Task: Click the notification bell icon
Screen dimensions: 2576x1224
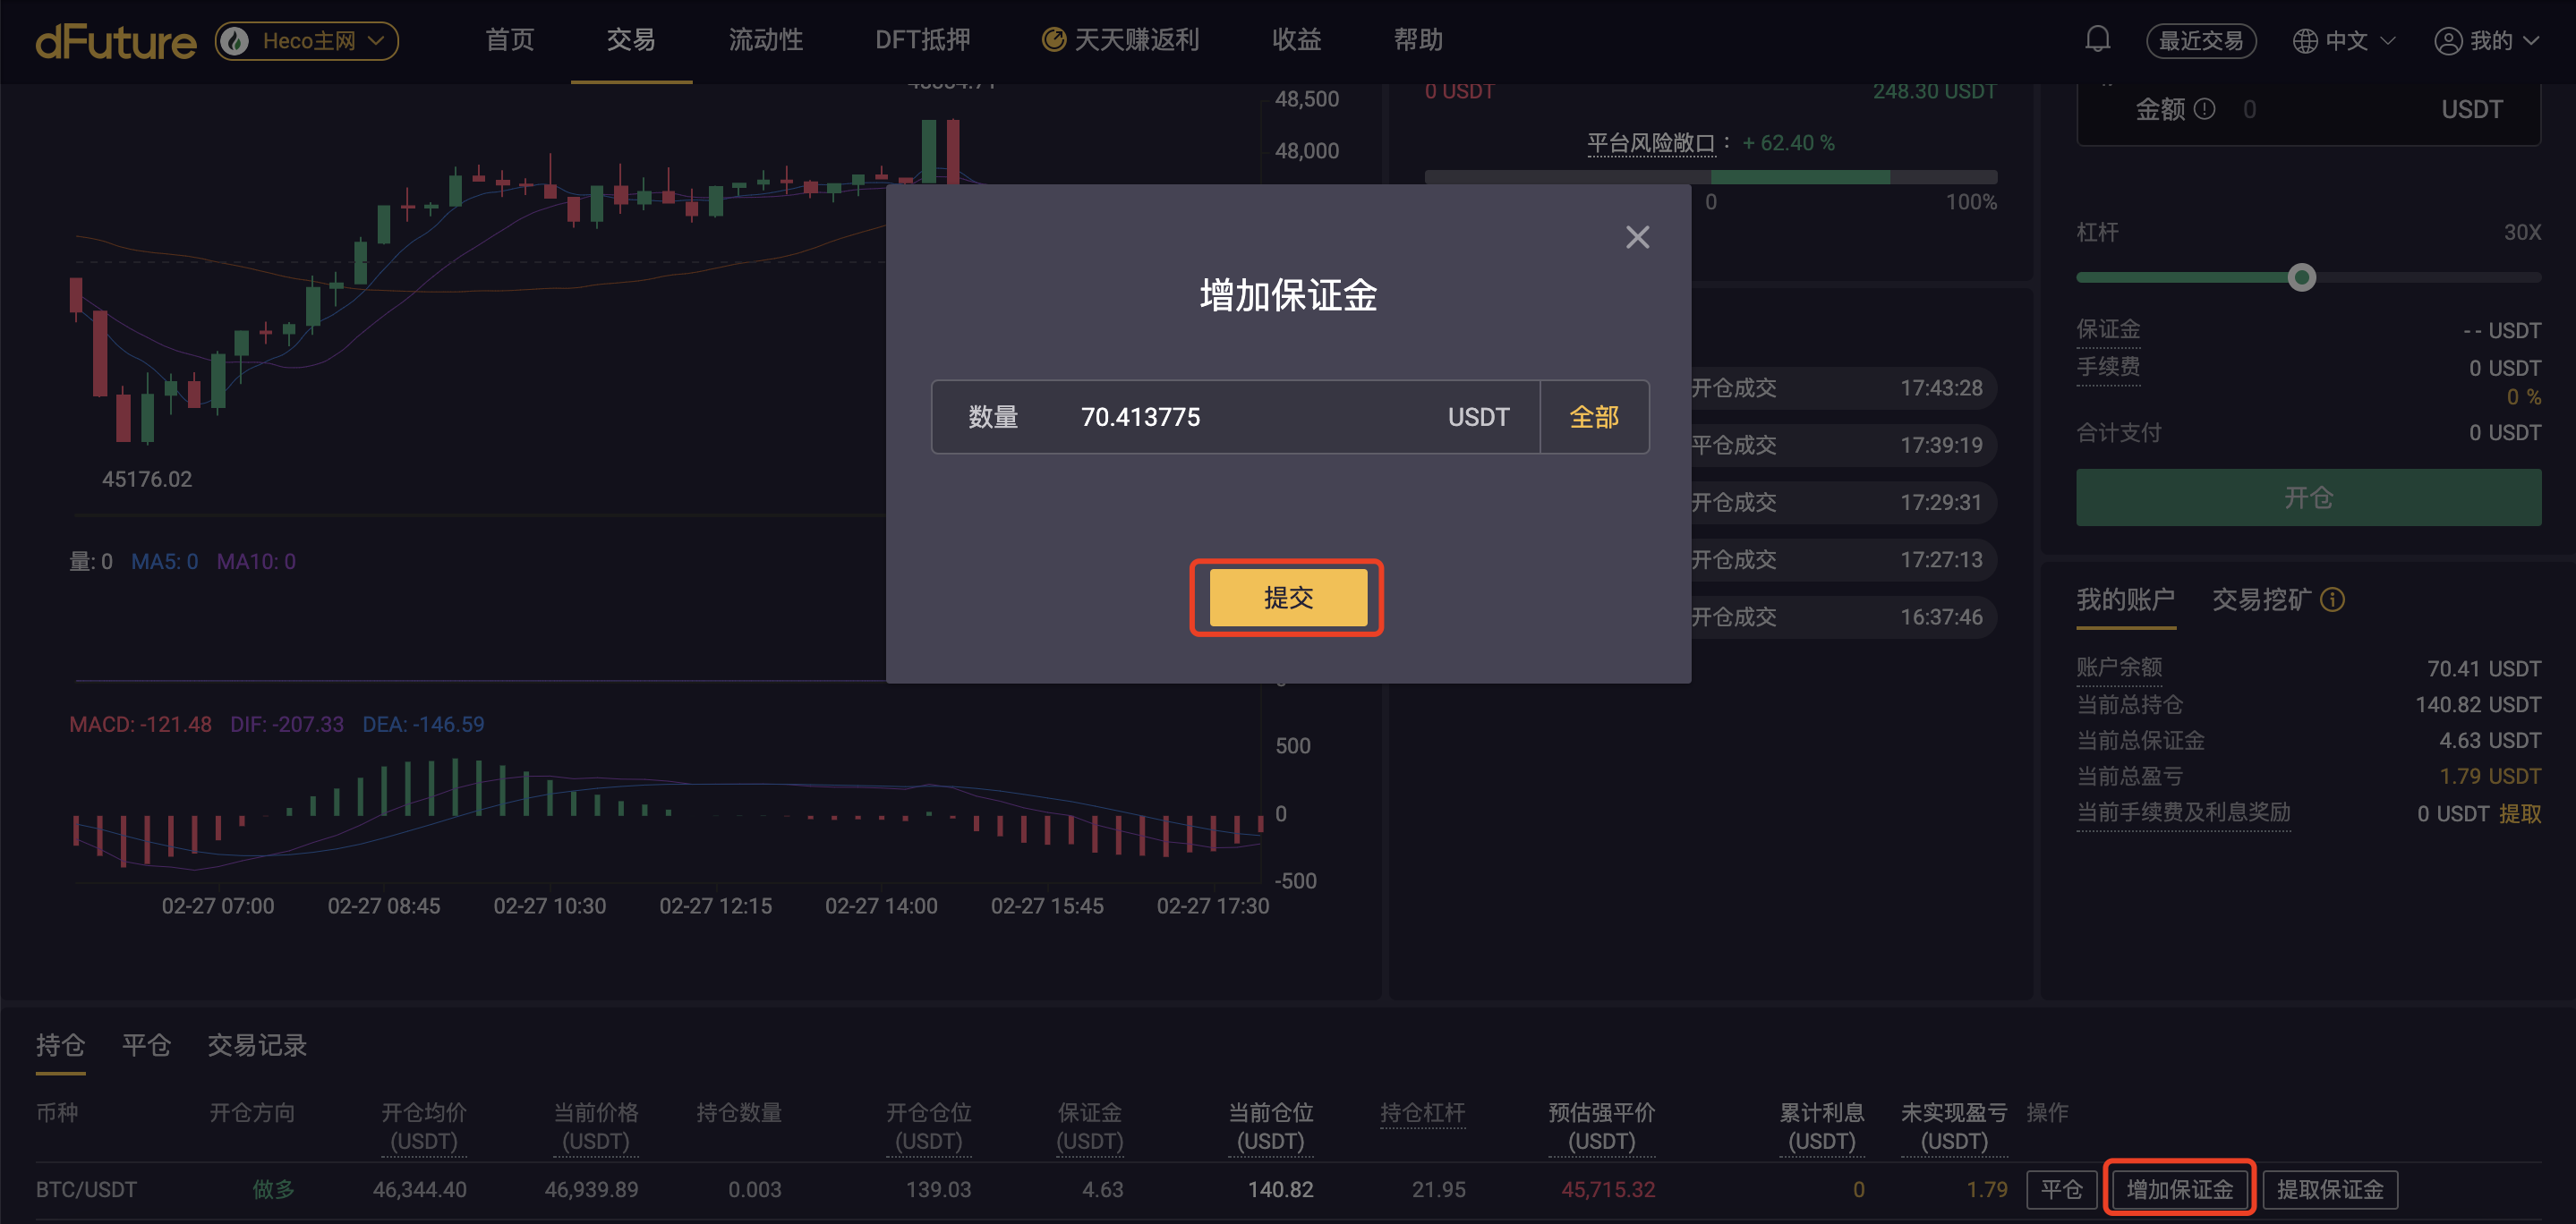Action: click(2097, 40)
